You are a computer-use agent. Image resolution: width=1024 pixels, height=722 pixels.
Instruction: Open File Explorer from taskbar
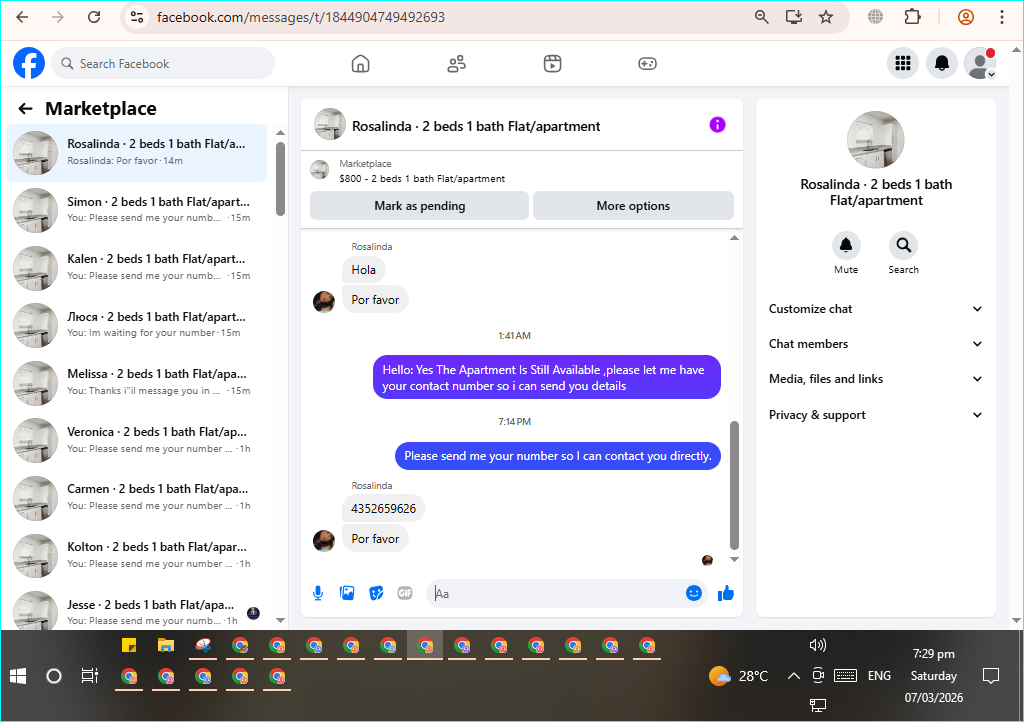tap(166, 646)
